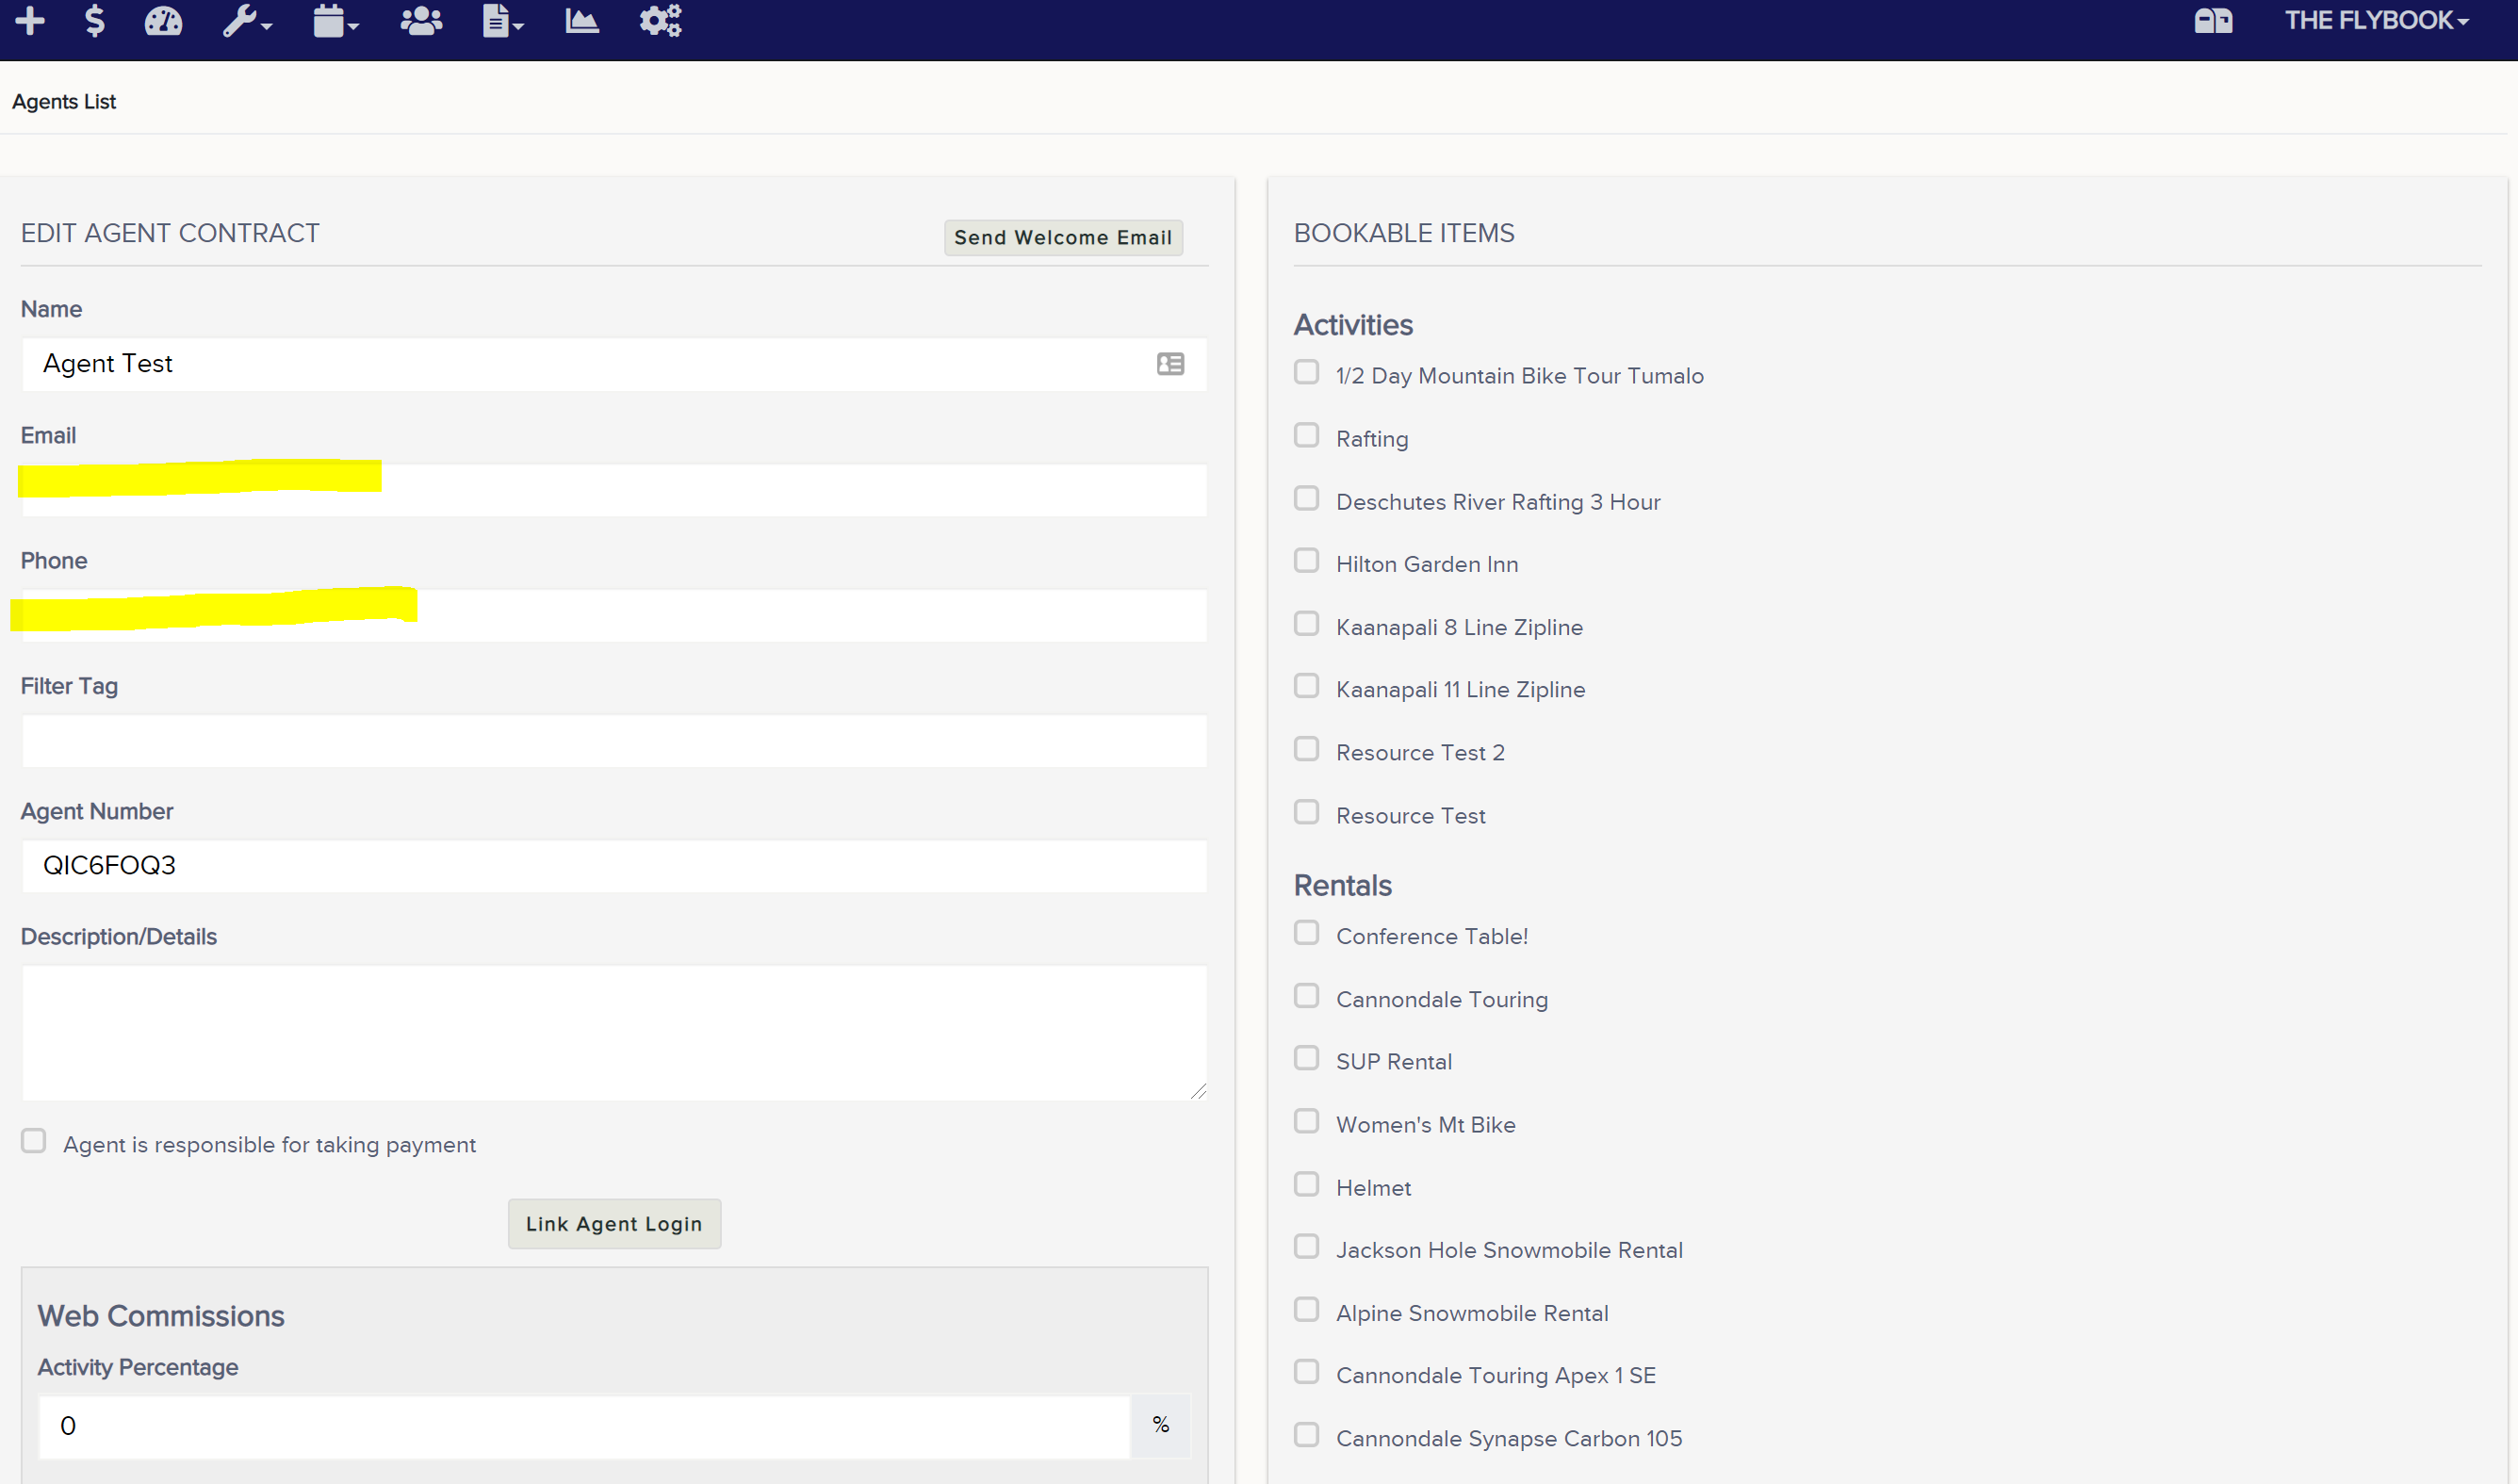Click inside the Filter Tag input field
The image size is (2518, 1484).
click(613, 740)
